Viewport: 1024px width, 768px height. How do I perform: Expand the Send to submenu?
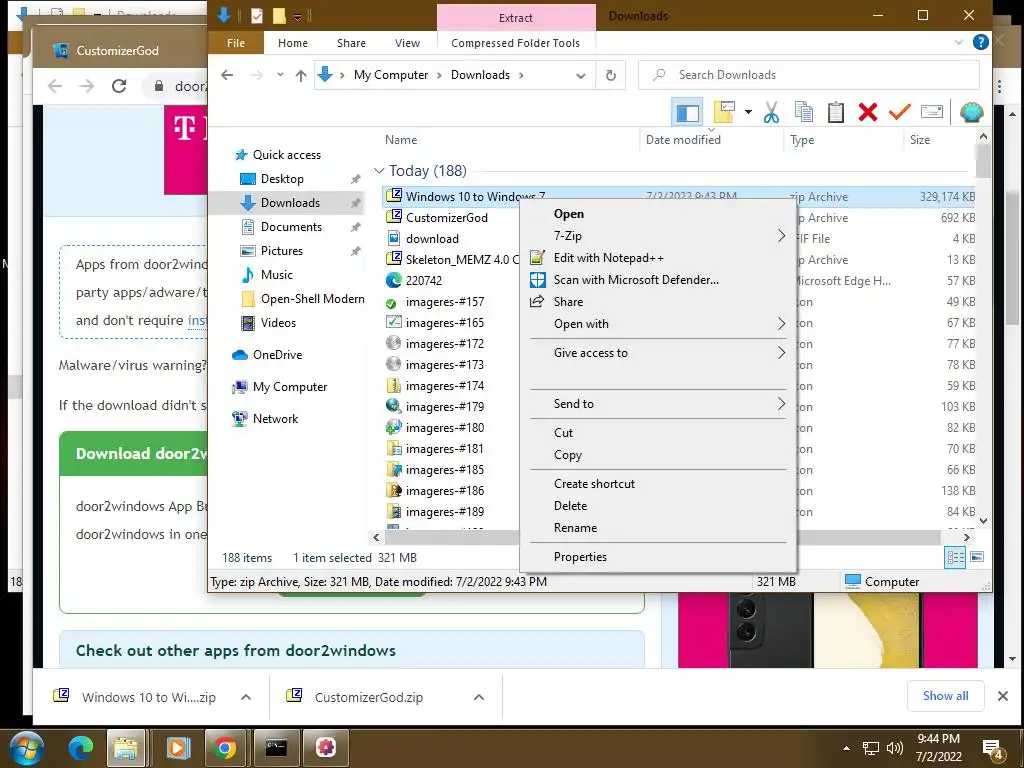coord(658,404)
